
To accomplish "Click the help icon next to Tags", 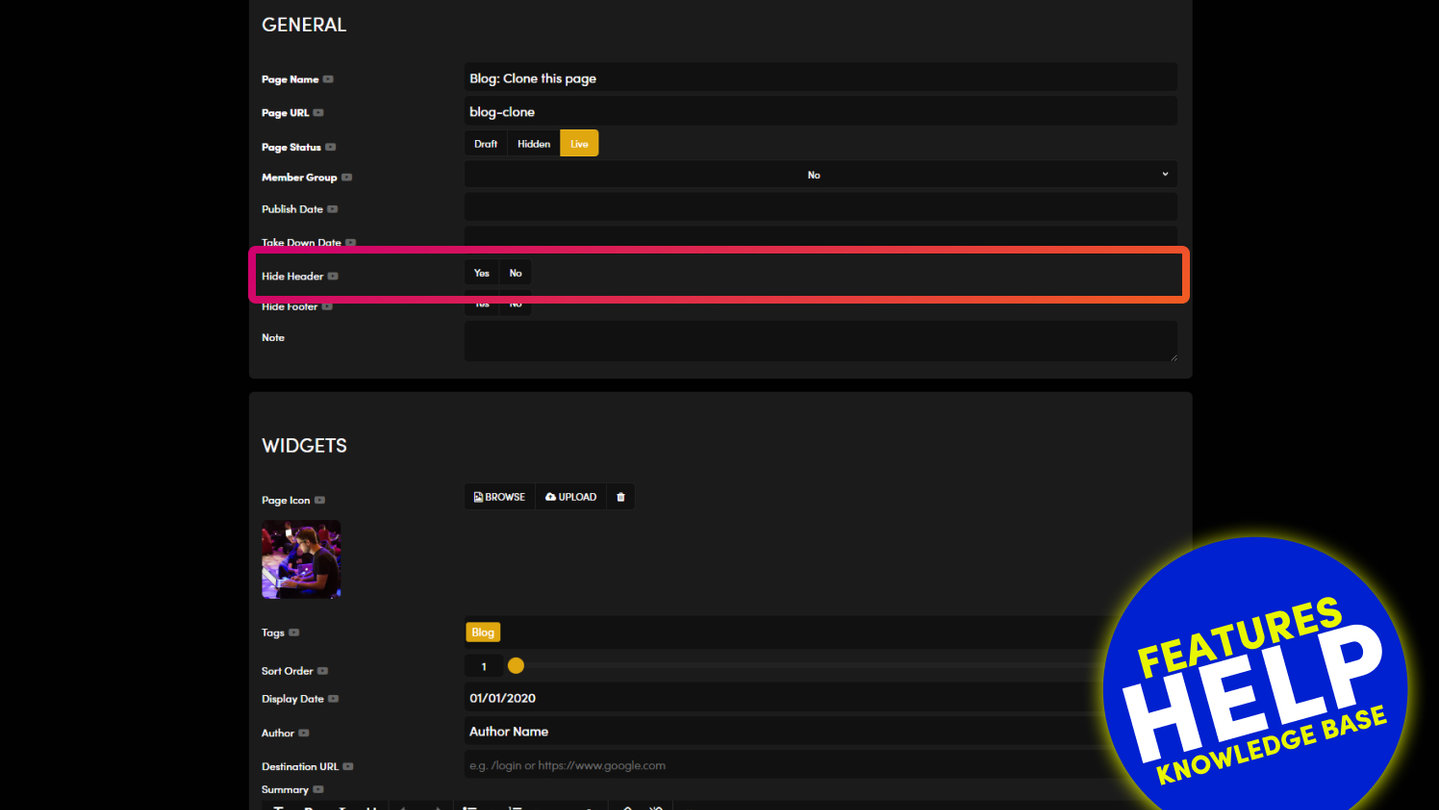I will click(x=294, y=633).
